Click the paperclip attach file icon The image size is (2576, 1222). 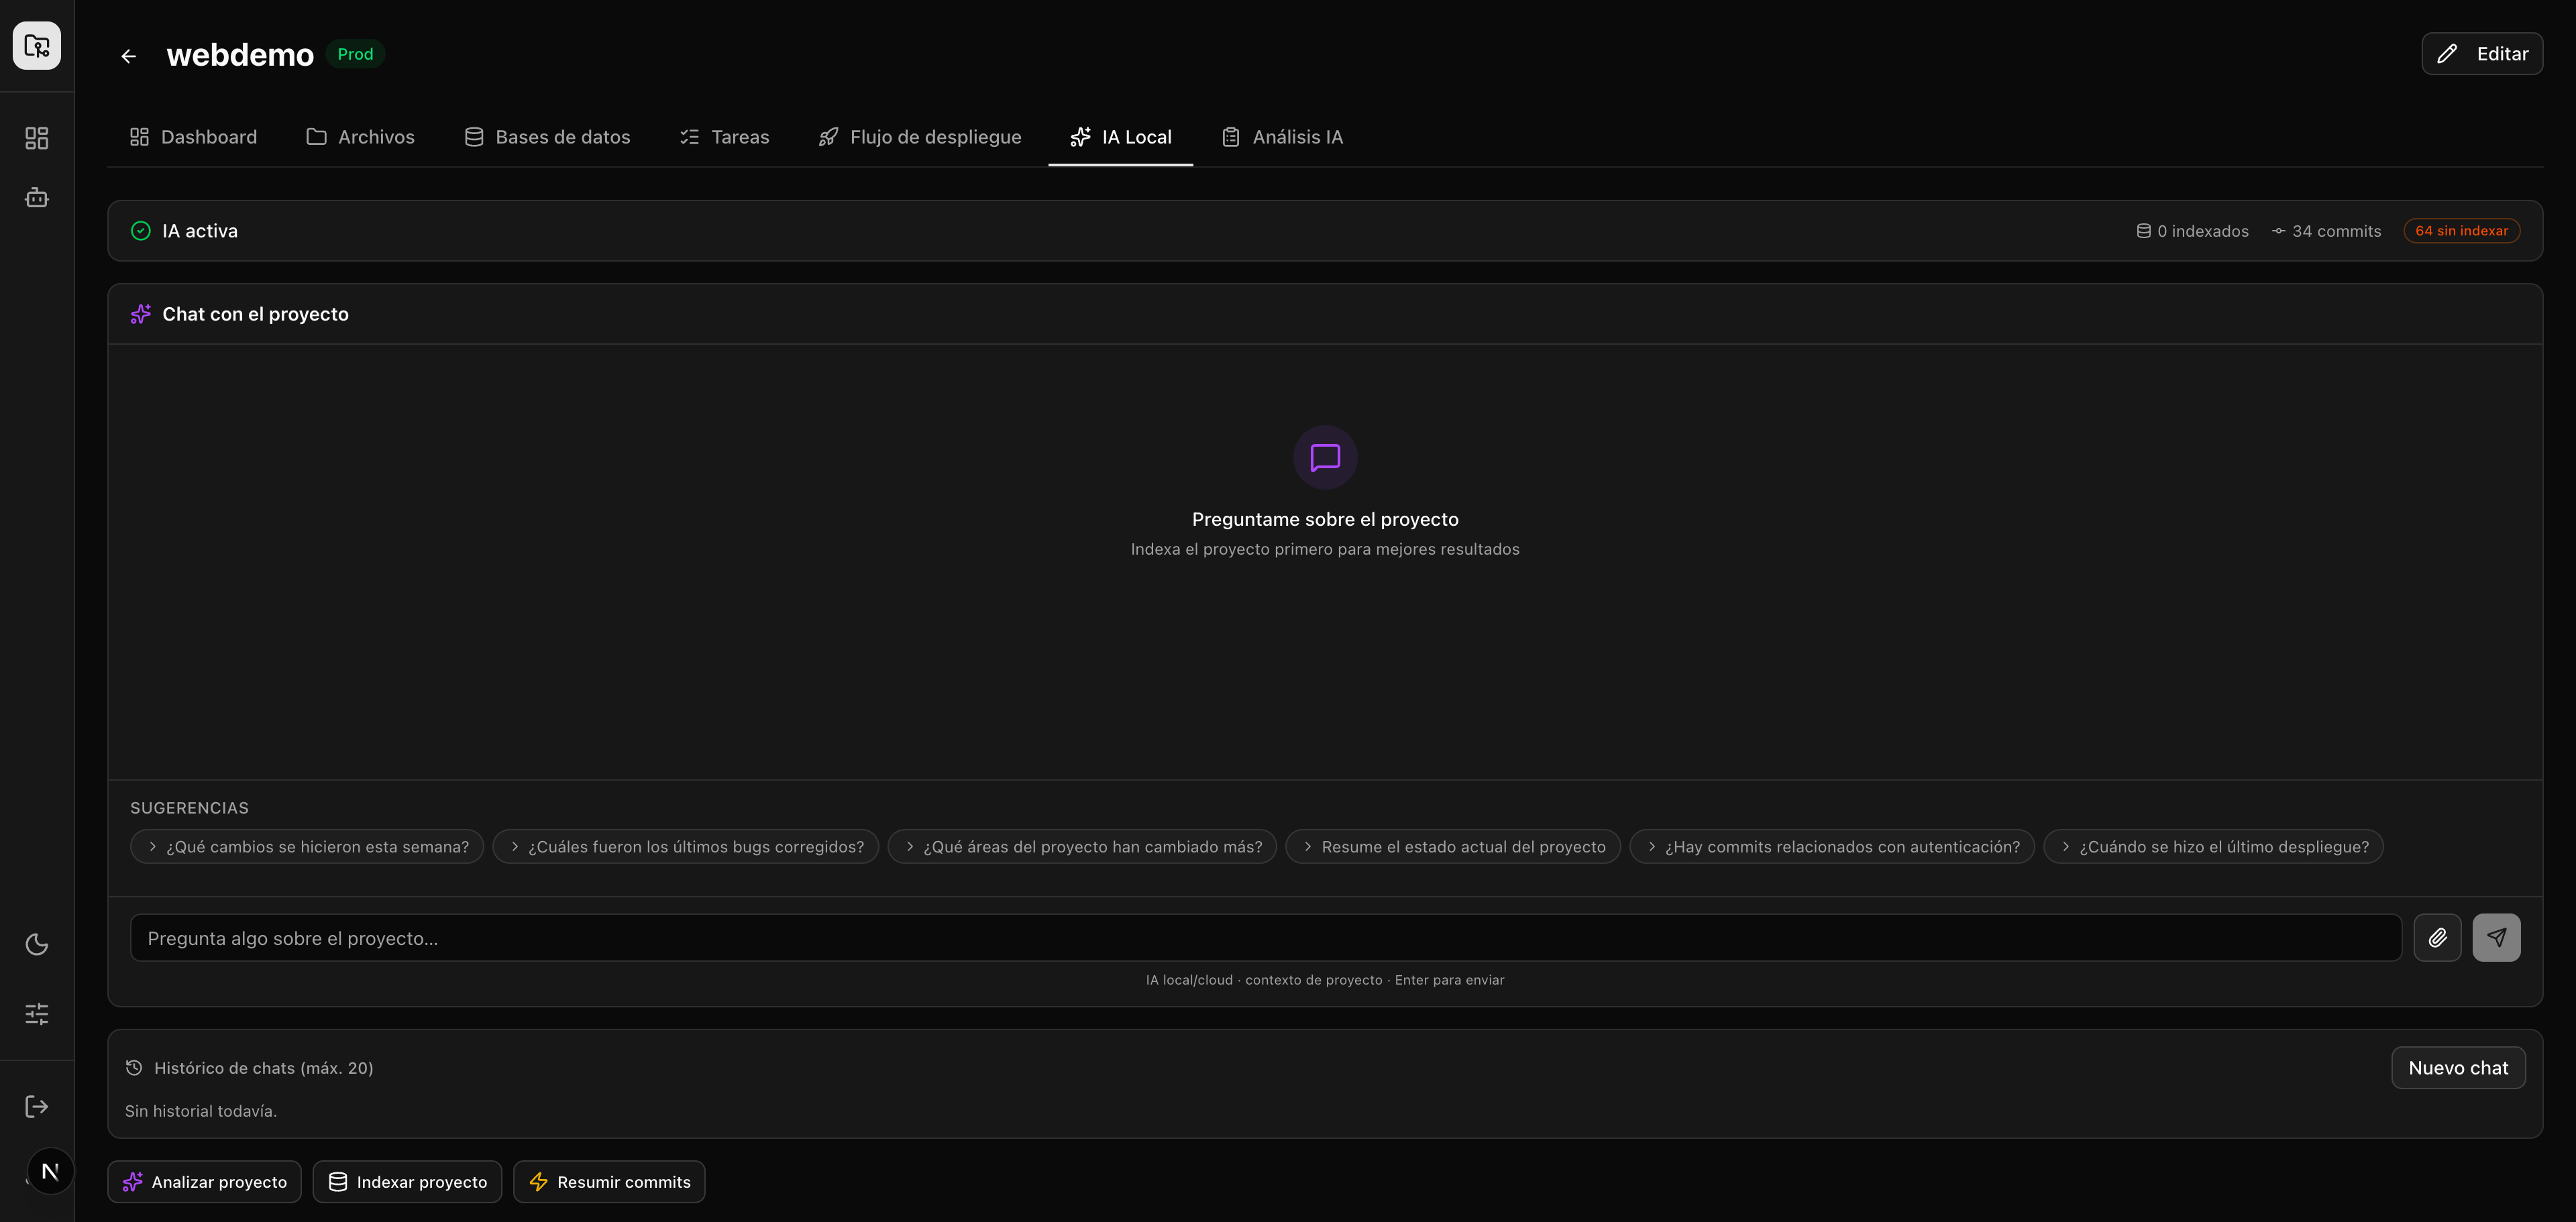(2437, 938)
